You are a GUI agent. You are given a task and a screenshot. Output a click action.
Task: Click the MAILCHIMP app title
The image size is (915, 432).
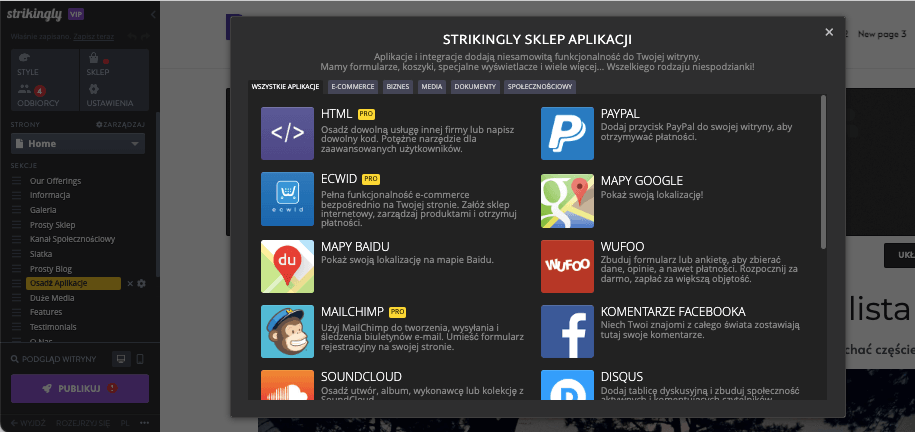353,312
